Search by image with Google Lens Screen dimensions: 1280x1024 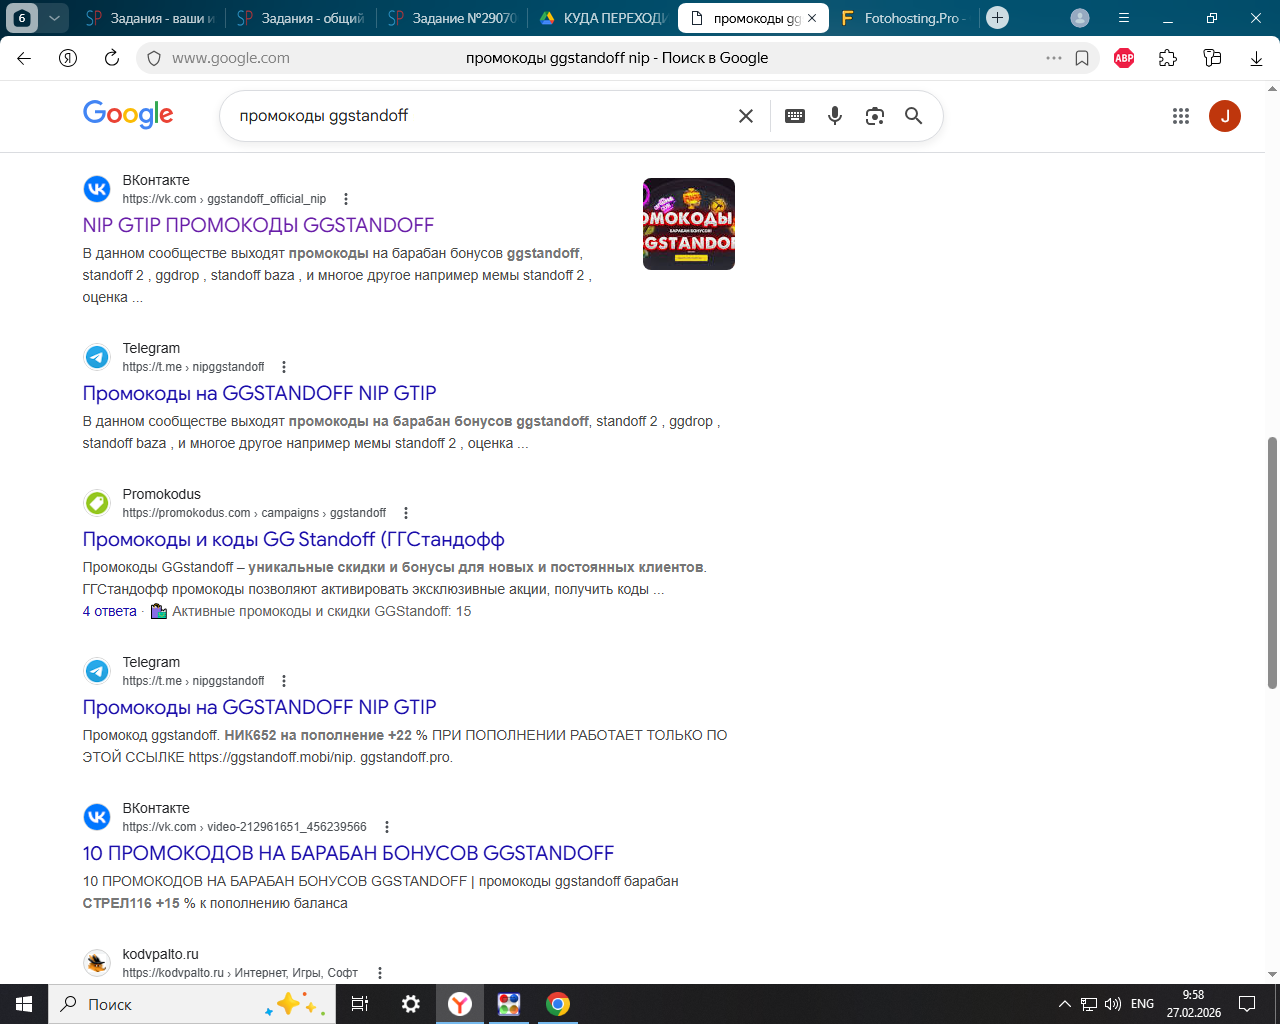click(x=875, y=116)
